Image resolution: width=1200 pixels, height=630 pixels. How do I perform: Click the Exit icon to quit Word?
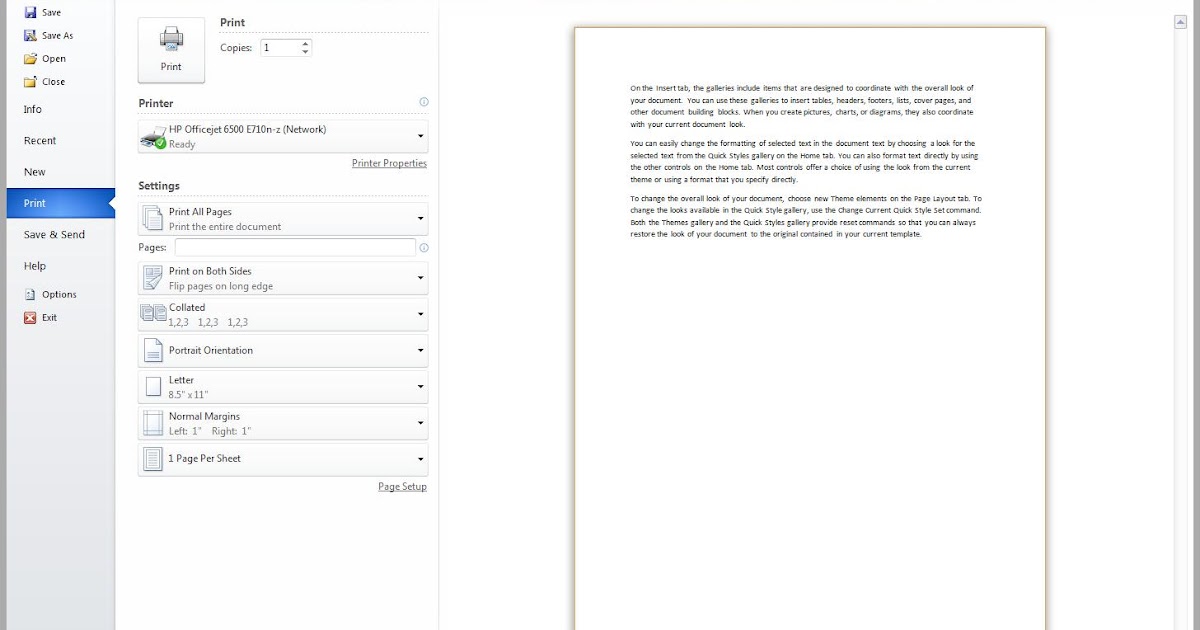coord(29,317)
